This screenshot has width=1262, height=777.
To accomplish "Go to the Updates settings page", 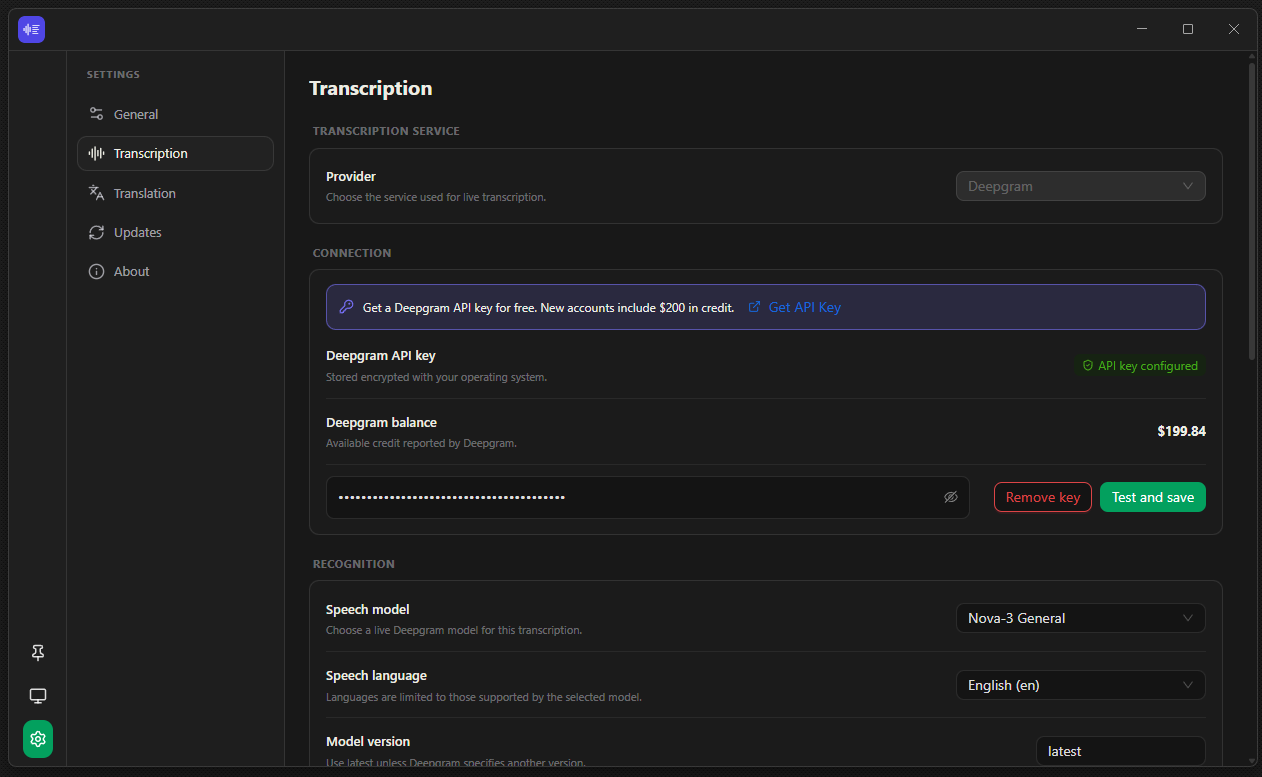I will coord(175,232).
